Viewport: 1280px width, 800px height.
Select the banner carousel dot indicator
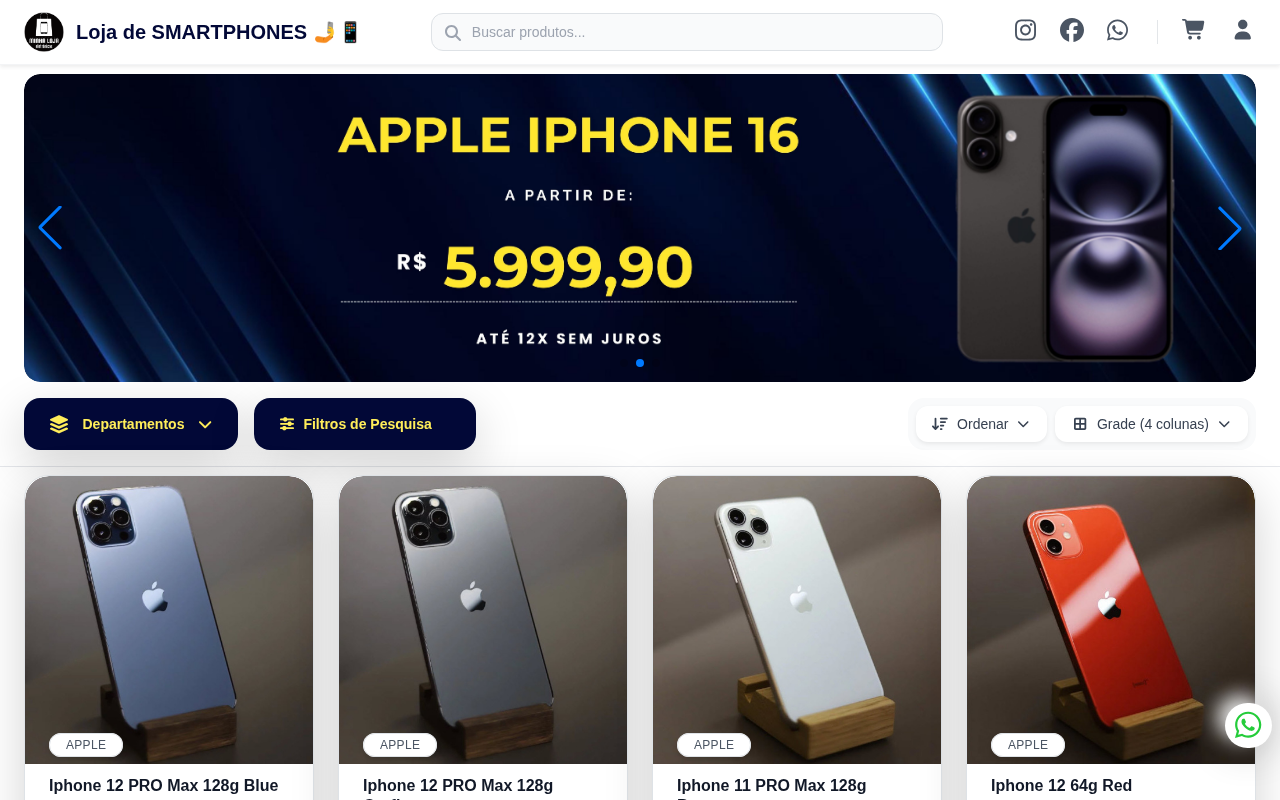[x=640, y=363]
